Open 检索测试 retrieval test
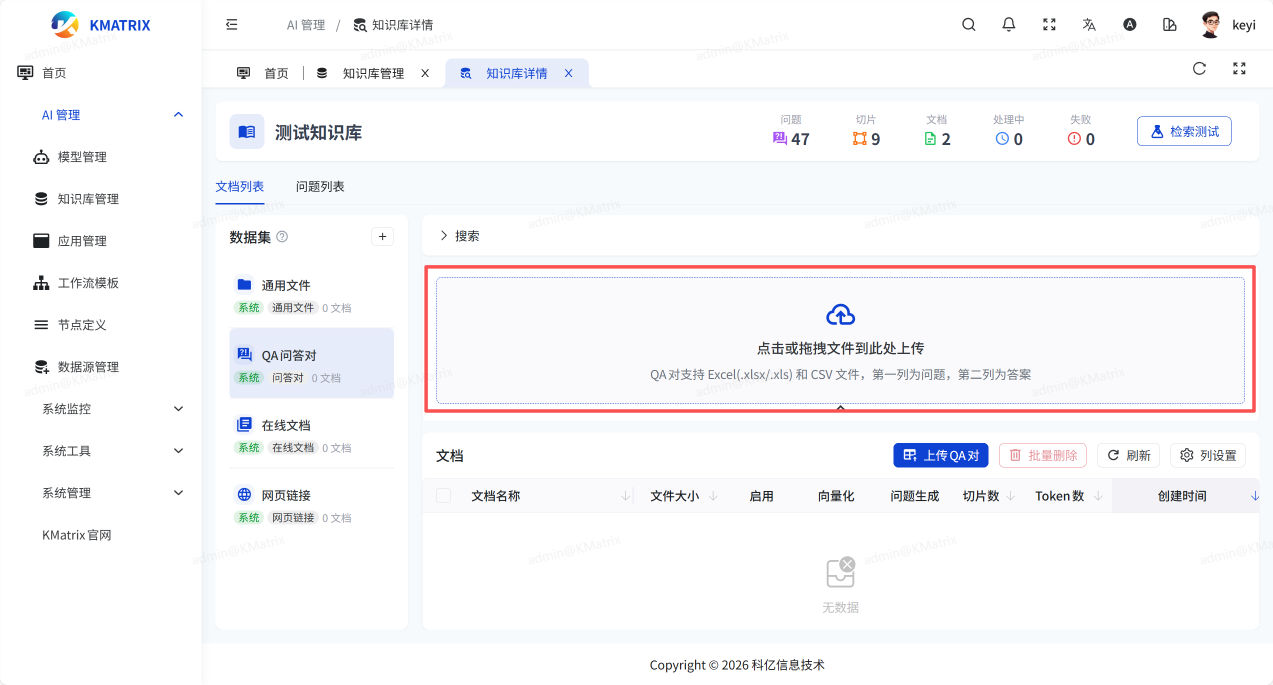1273x685 pixels. [1184, 131]
